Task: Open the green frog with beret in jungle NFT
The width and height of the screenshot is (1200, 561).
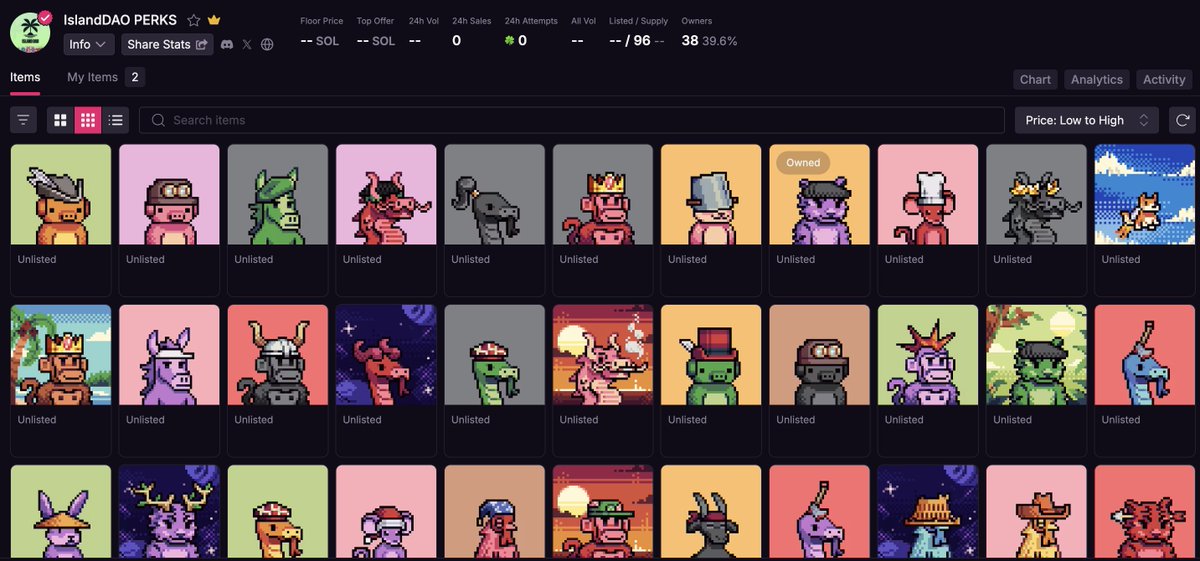Action: coord(1036,355)
